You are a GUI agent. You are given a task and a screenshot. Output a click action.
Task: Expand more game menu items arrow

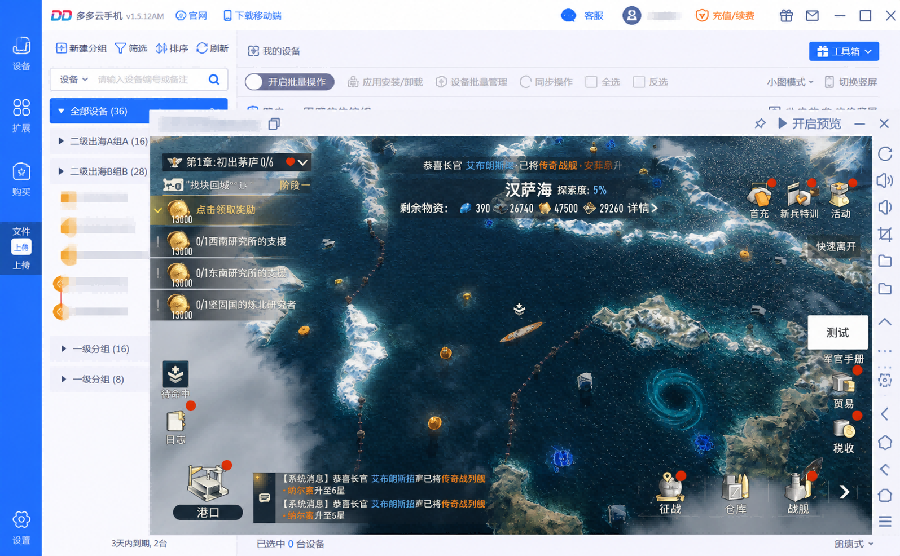844,492
